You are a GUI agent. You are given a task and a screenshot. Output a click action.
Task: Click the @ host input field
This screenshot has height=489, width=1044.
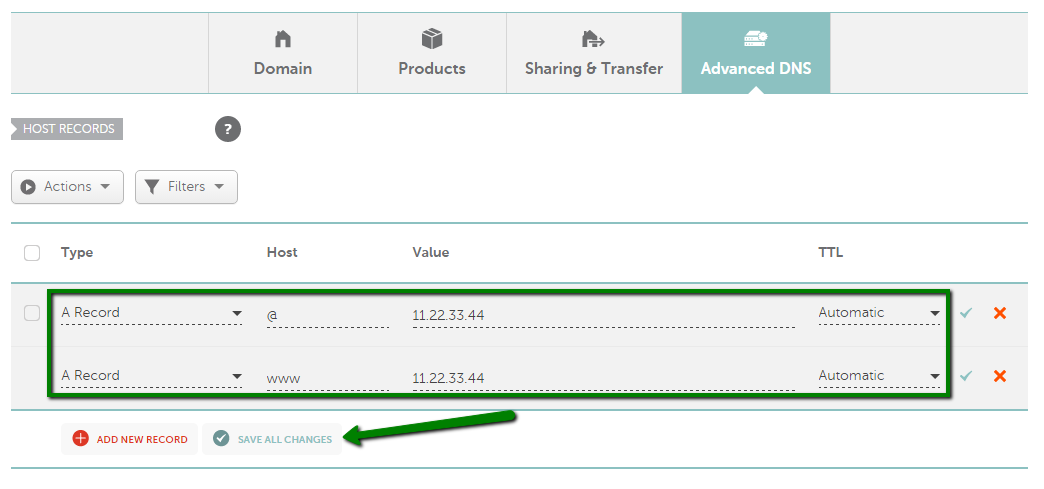point(328,316)
